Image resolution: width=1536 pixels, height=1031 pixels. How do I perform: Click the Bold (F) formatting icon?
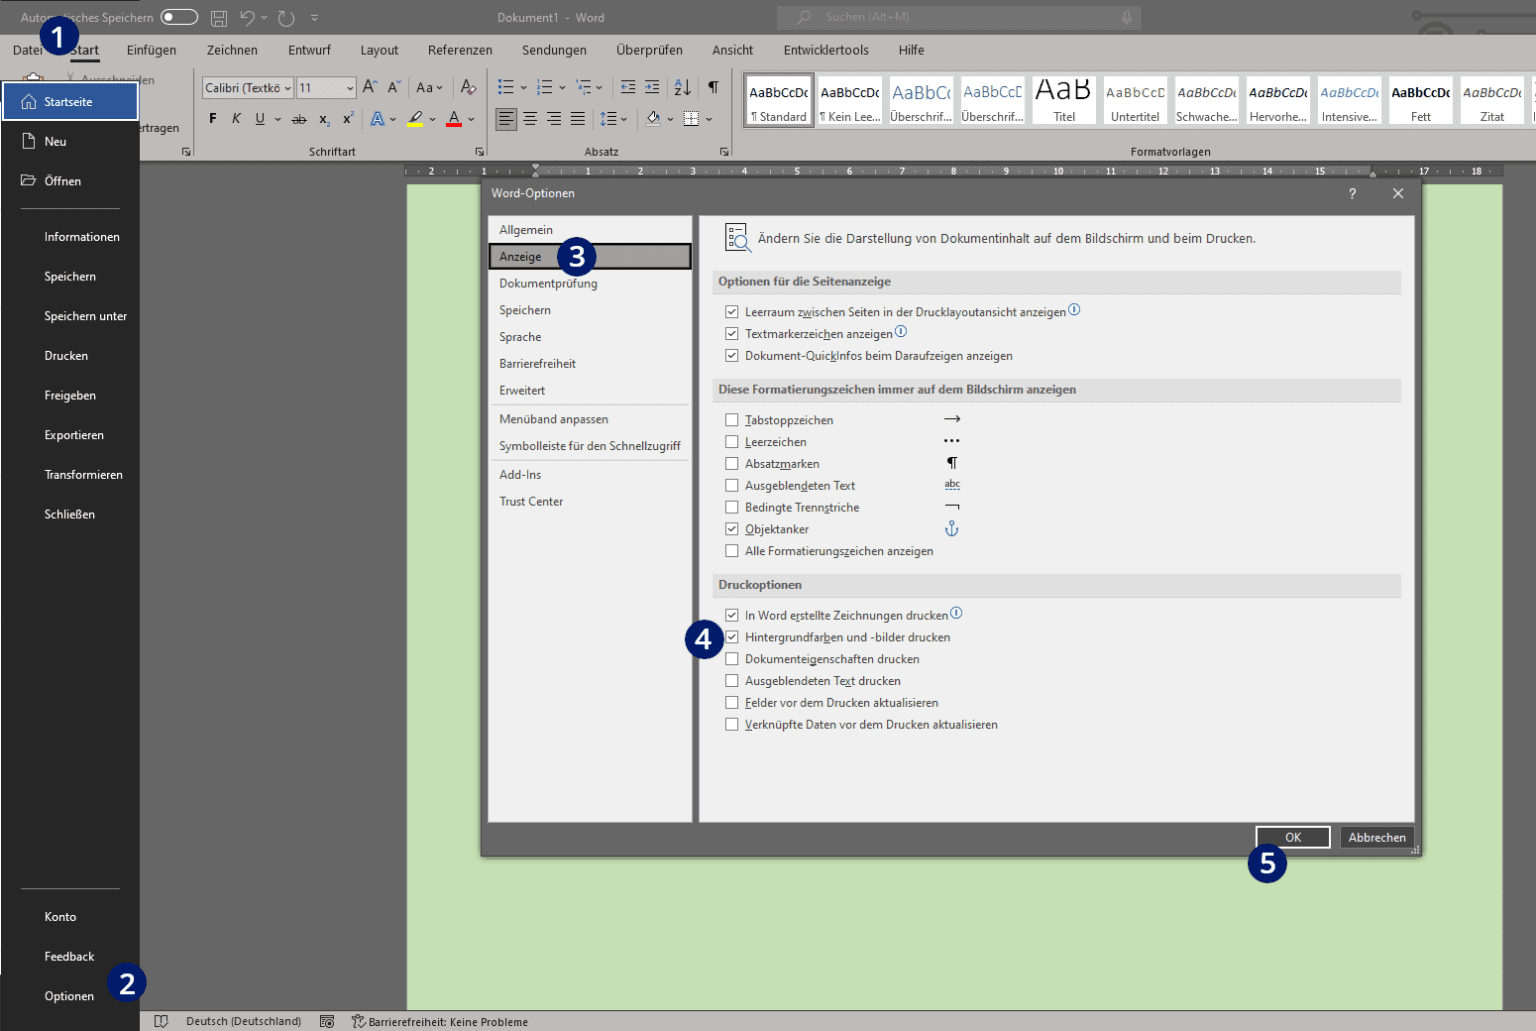(212, 119)
